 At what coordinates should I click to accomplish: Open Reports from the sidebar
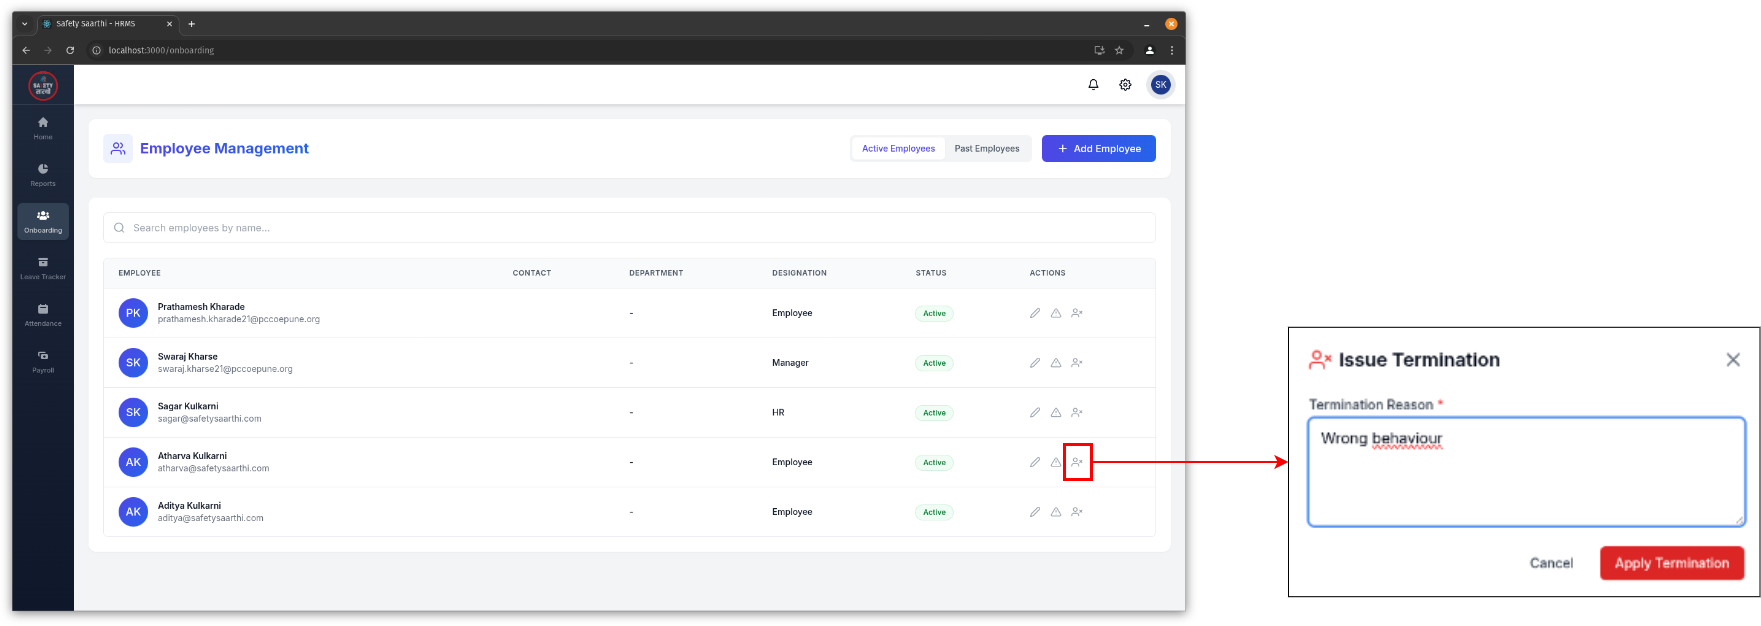coord(43,174)
